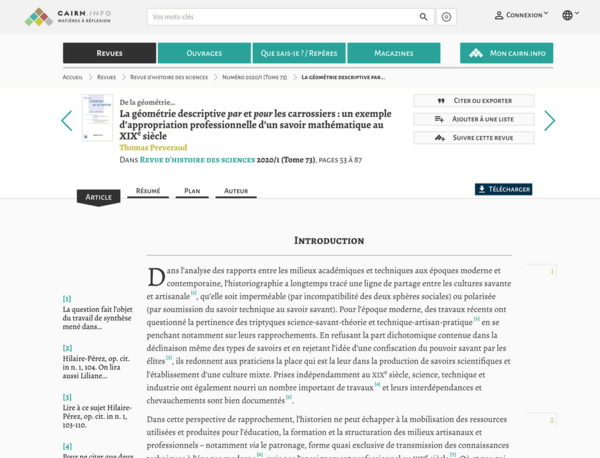The width and height of the screenshot is (600, 458).
Task: Switch to the Plan tab
Action: [x=192, y=191]
